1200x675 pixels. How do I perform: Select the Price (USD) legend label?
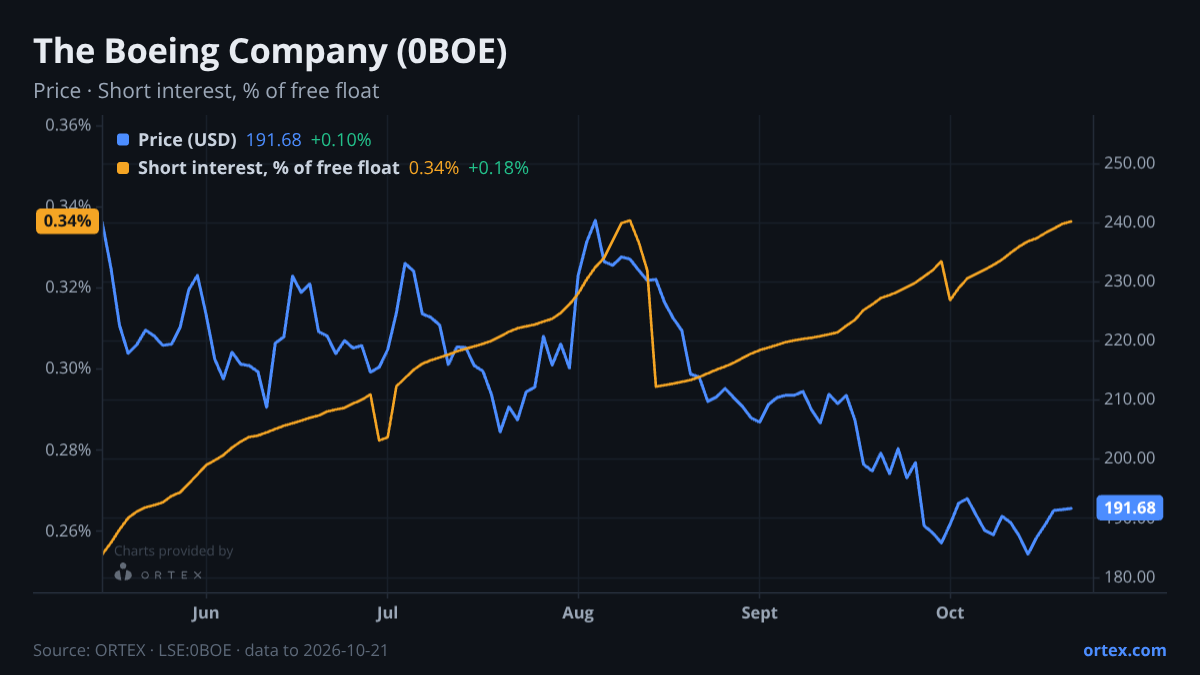click(x=187, y=140)
